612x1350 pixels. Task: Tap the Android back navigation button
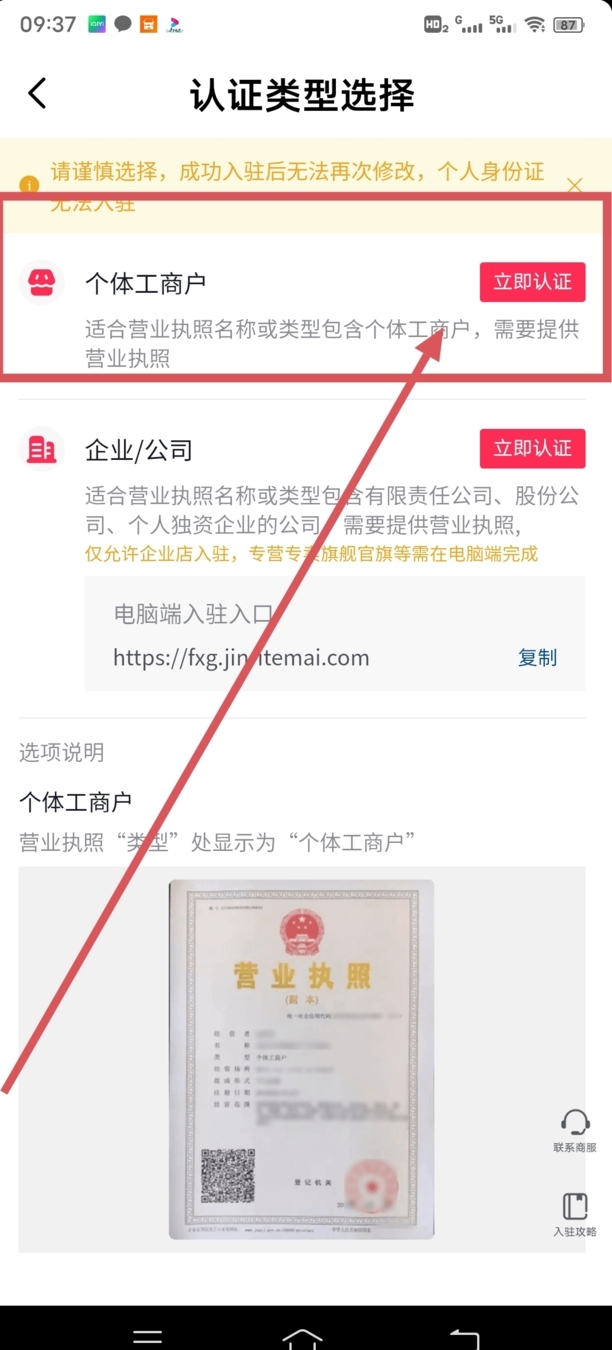(x=464, y=1337)
